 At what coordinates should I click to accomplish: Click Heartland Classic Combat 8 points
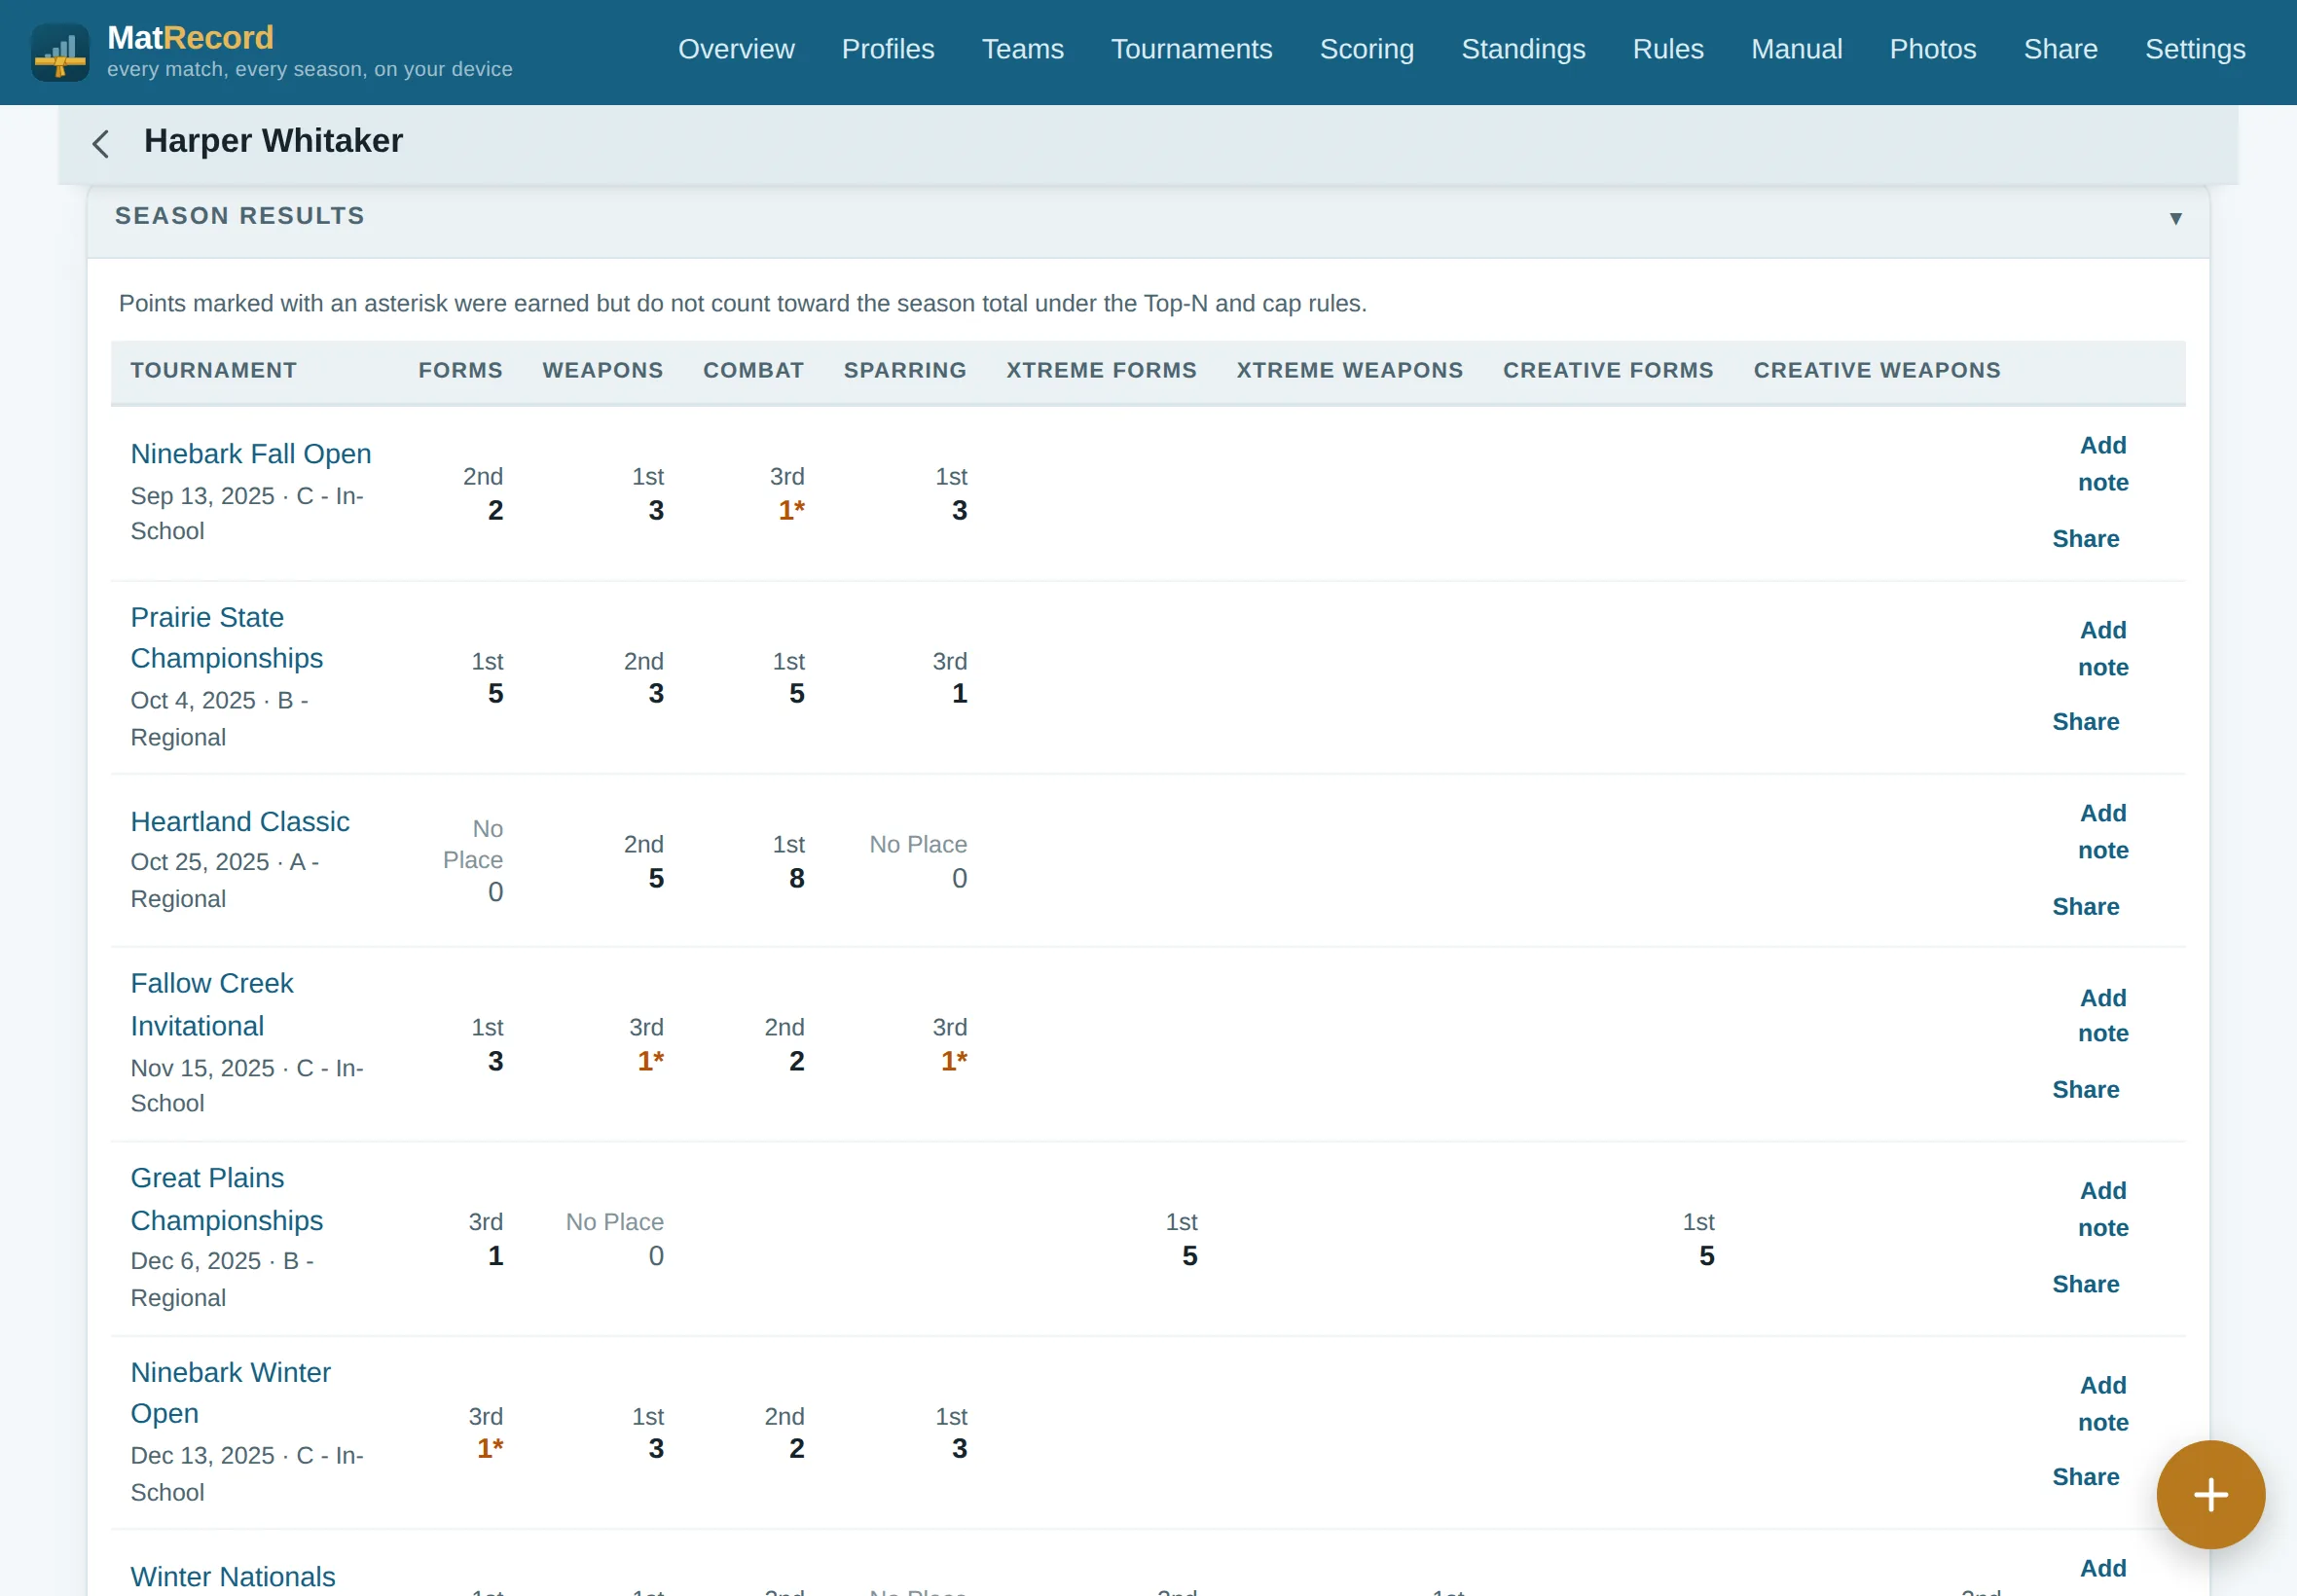796,878
